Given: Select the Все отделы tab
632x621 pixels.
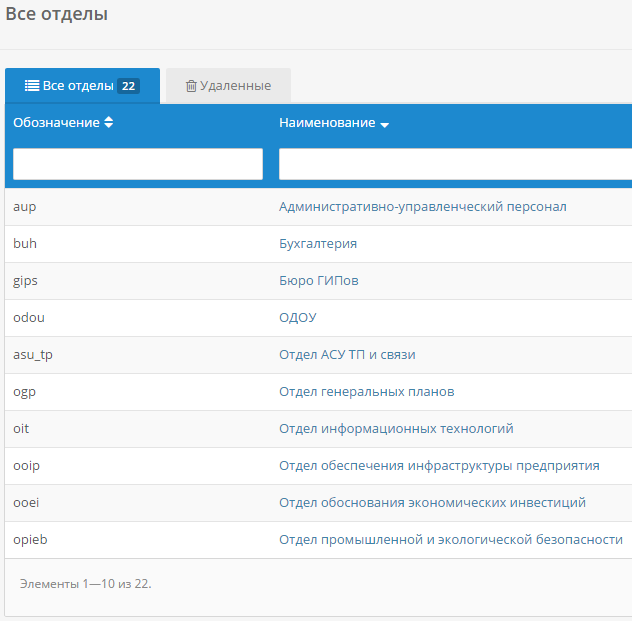Looking at the screenshot, I should pos(78,86).
